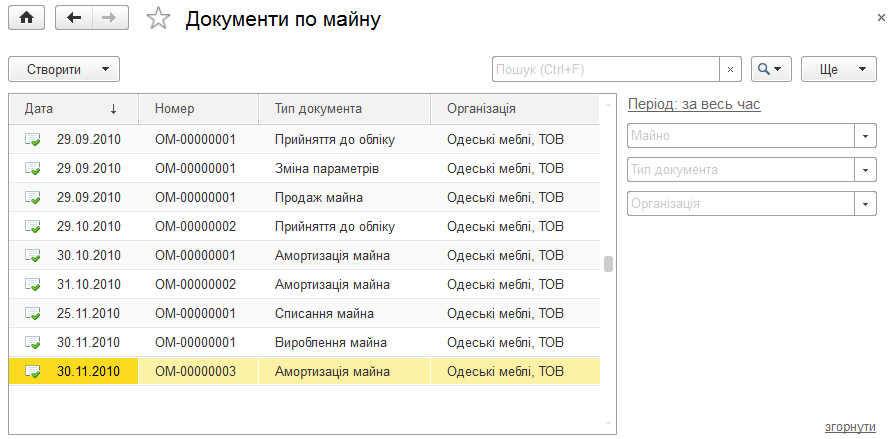Add to favorites with the star icon
890x439 pixels.
[158, 19]
